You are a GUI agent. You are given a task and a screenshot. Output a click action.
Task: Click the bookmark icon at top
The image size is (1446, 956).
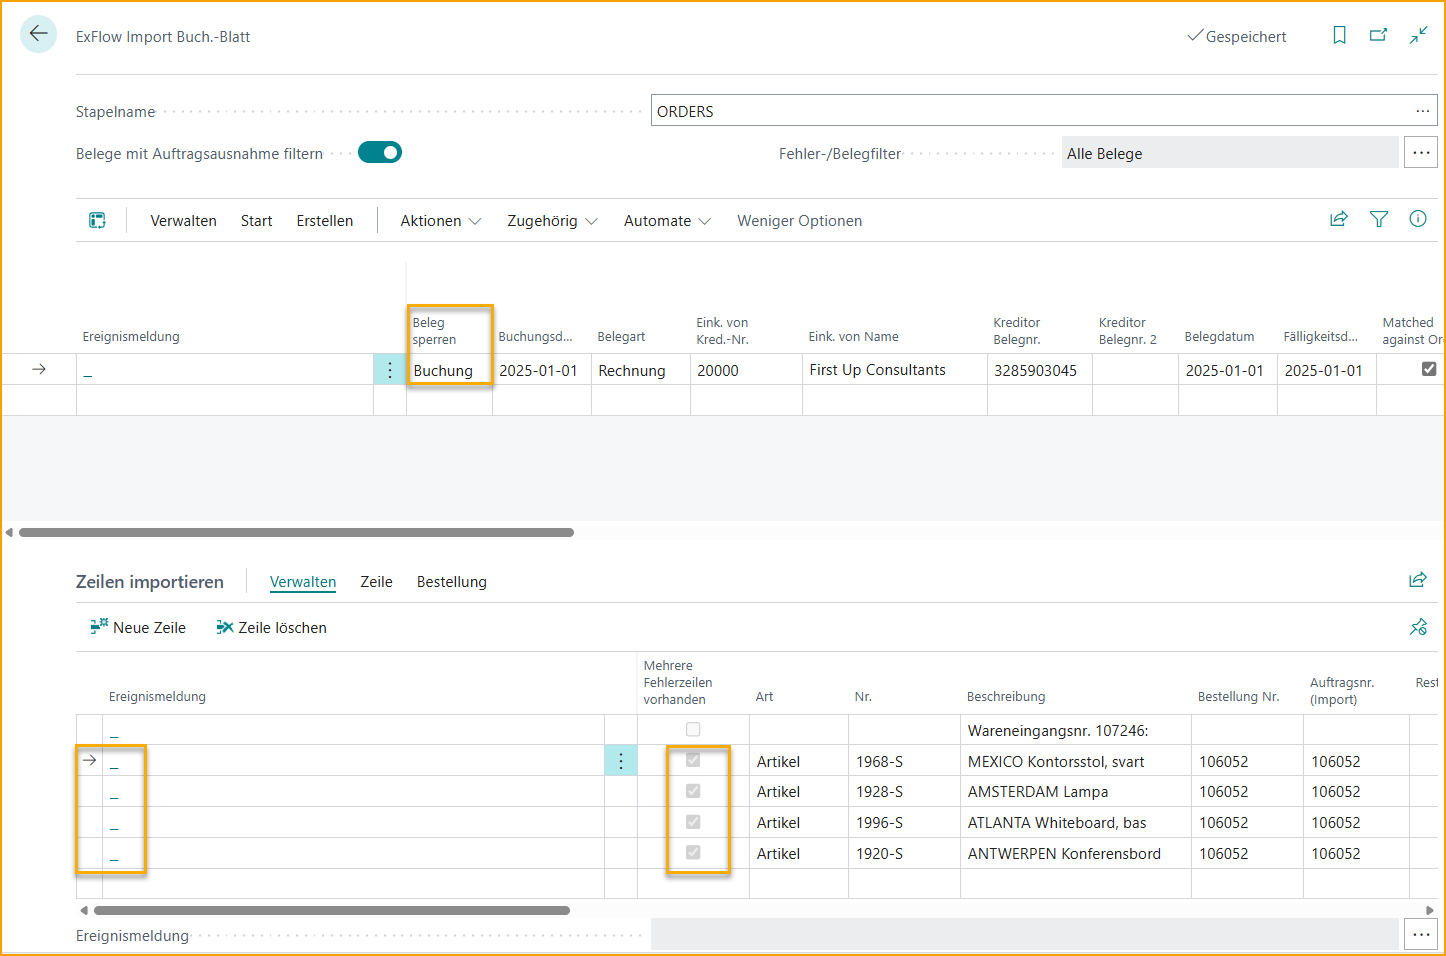[x=1339, y=35]
